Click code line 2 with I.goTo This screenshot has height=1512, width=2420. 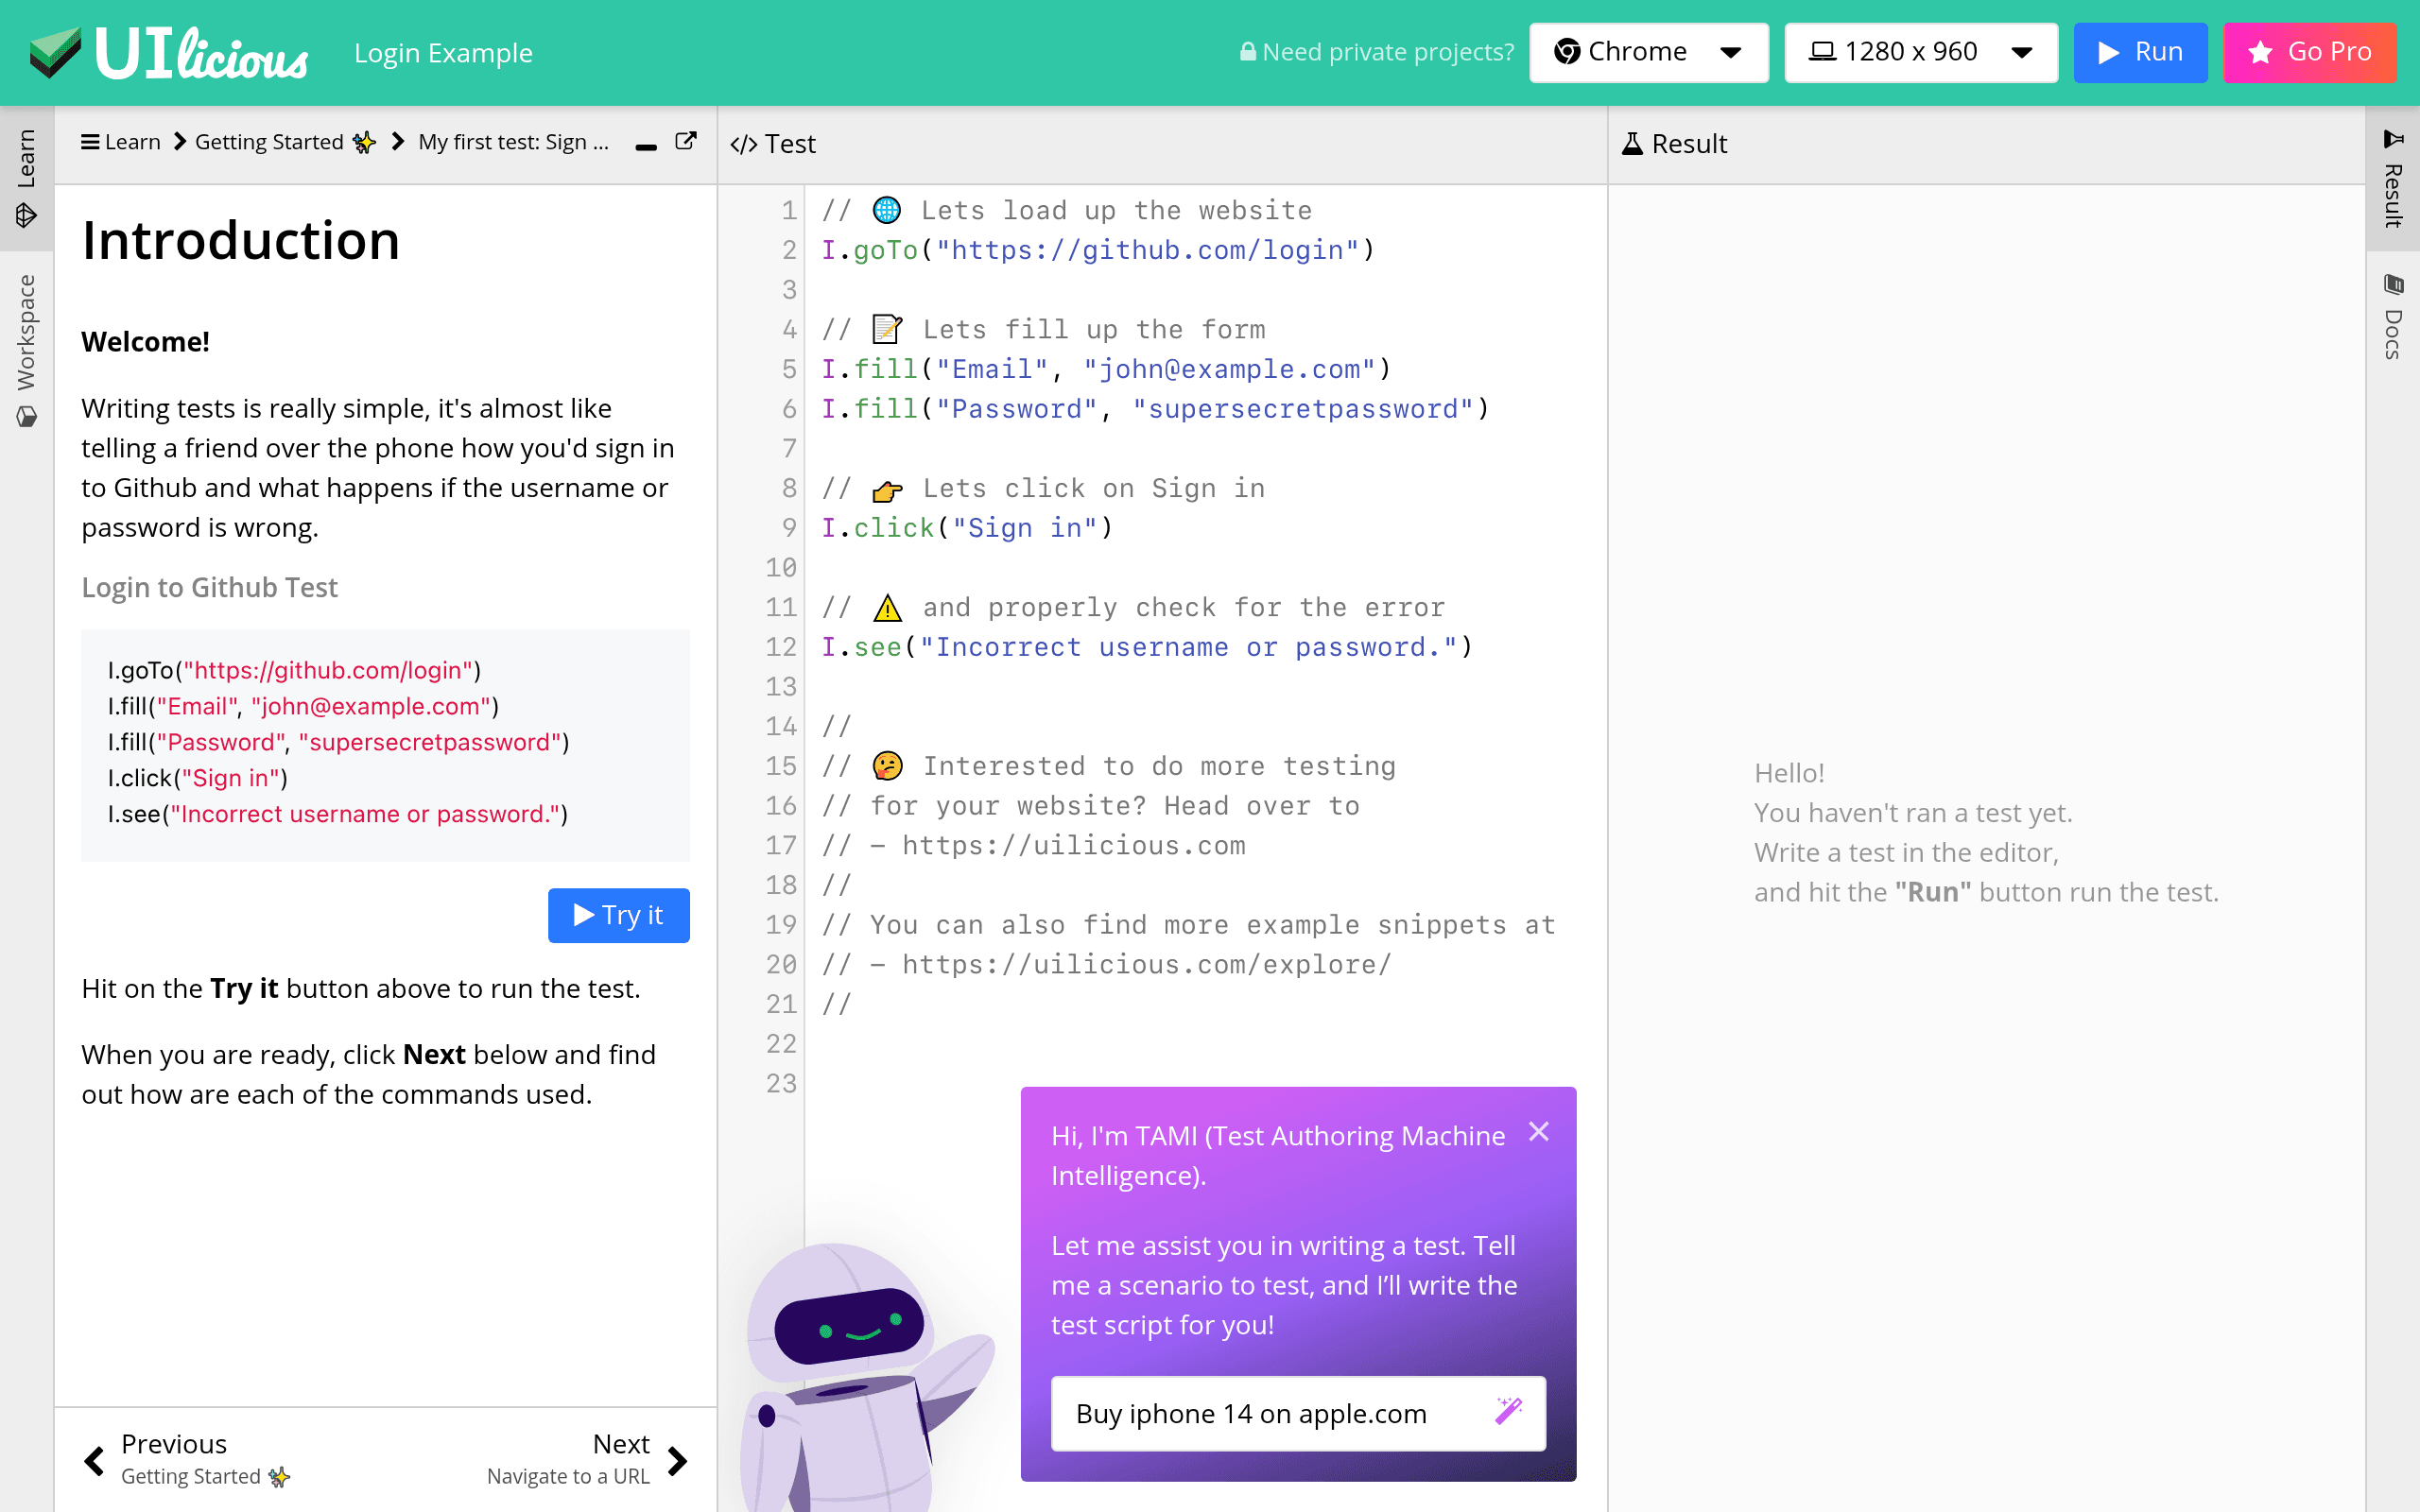click(x=1098, y=250)
